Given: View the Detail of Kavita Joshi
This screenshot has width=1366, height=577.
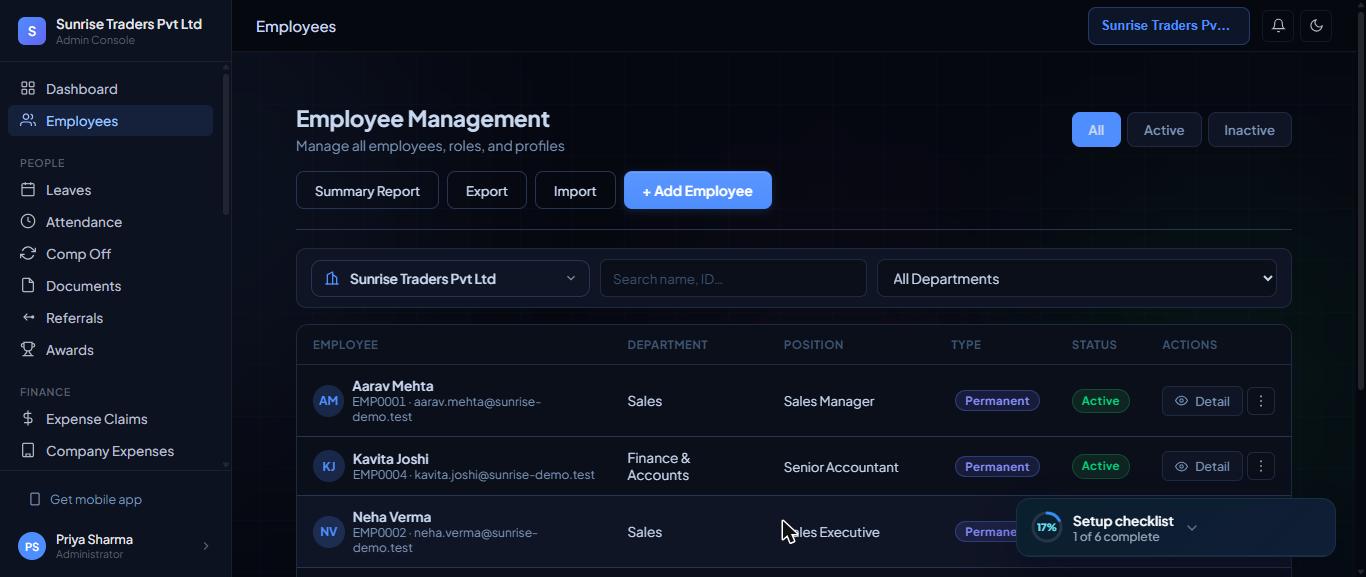Looking at the screenshot, I should point(1202,466).
